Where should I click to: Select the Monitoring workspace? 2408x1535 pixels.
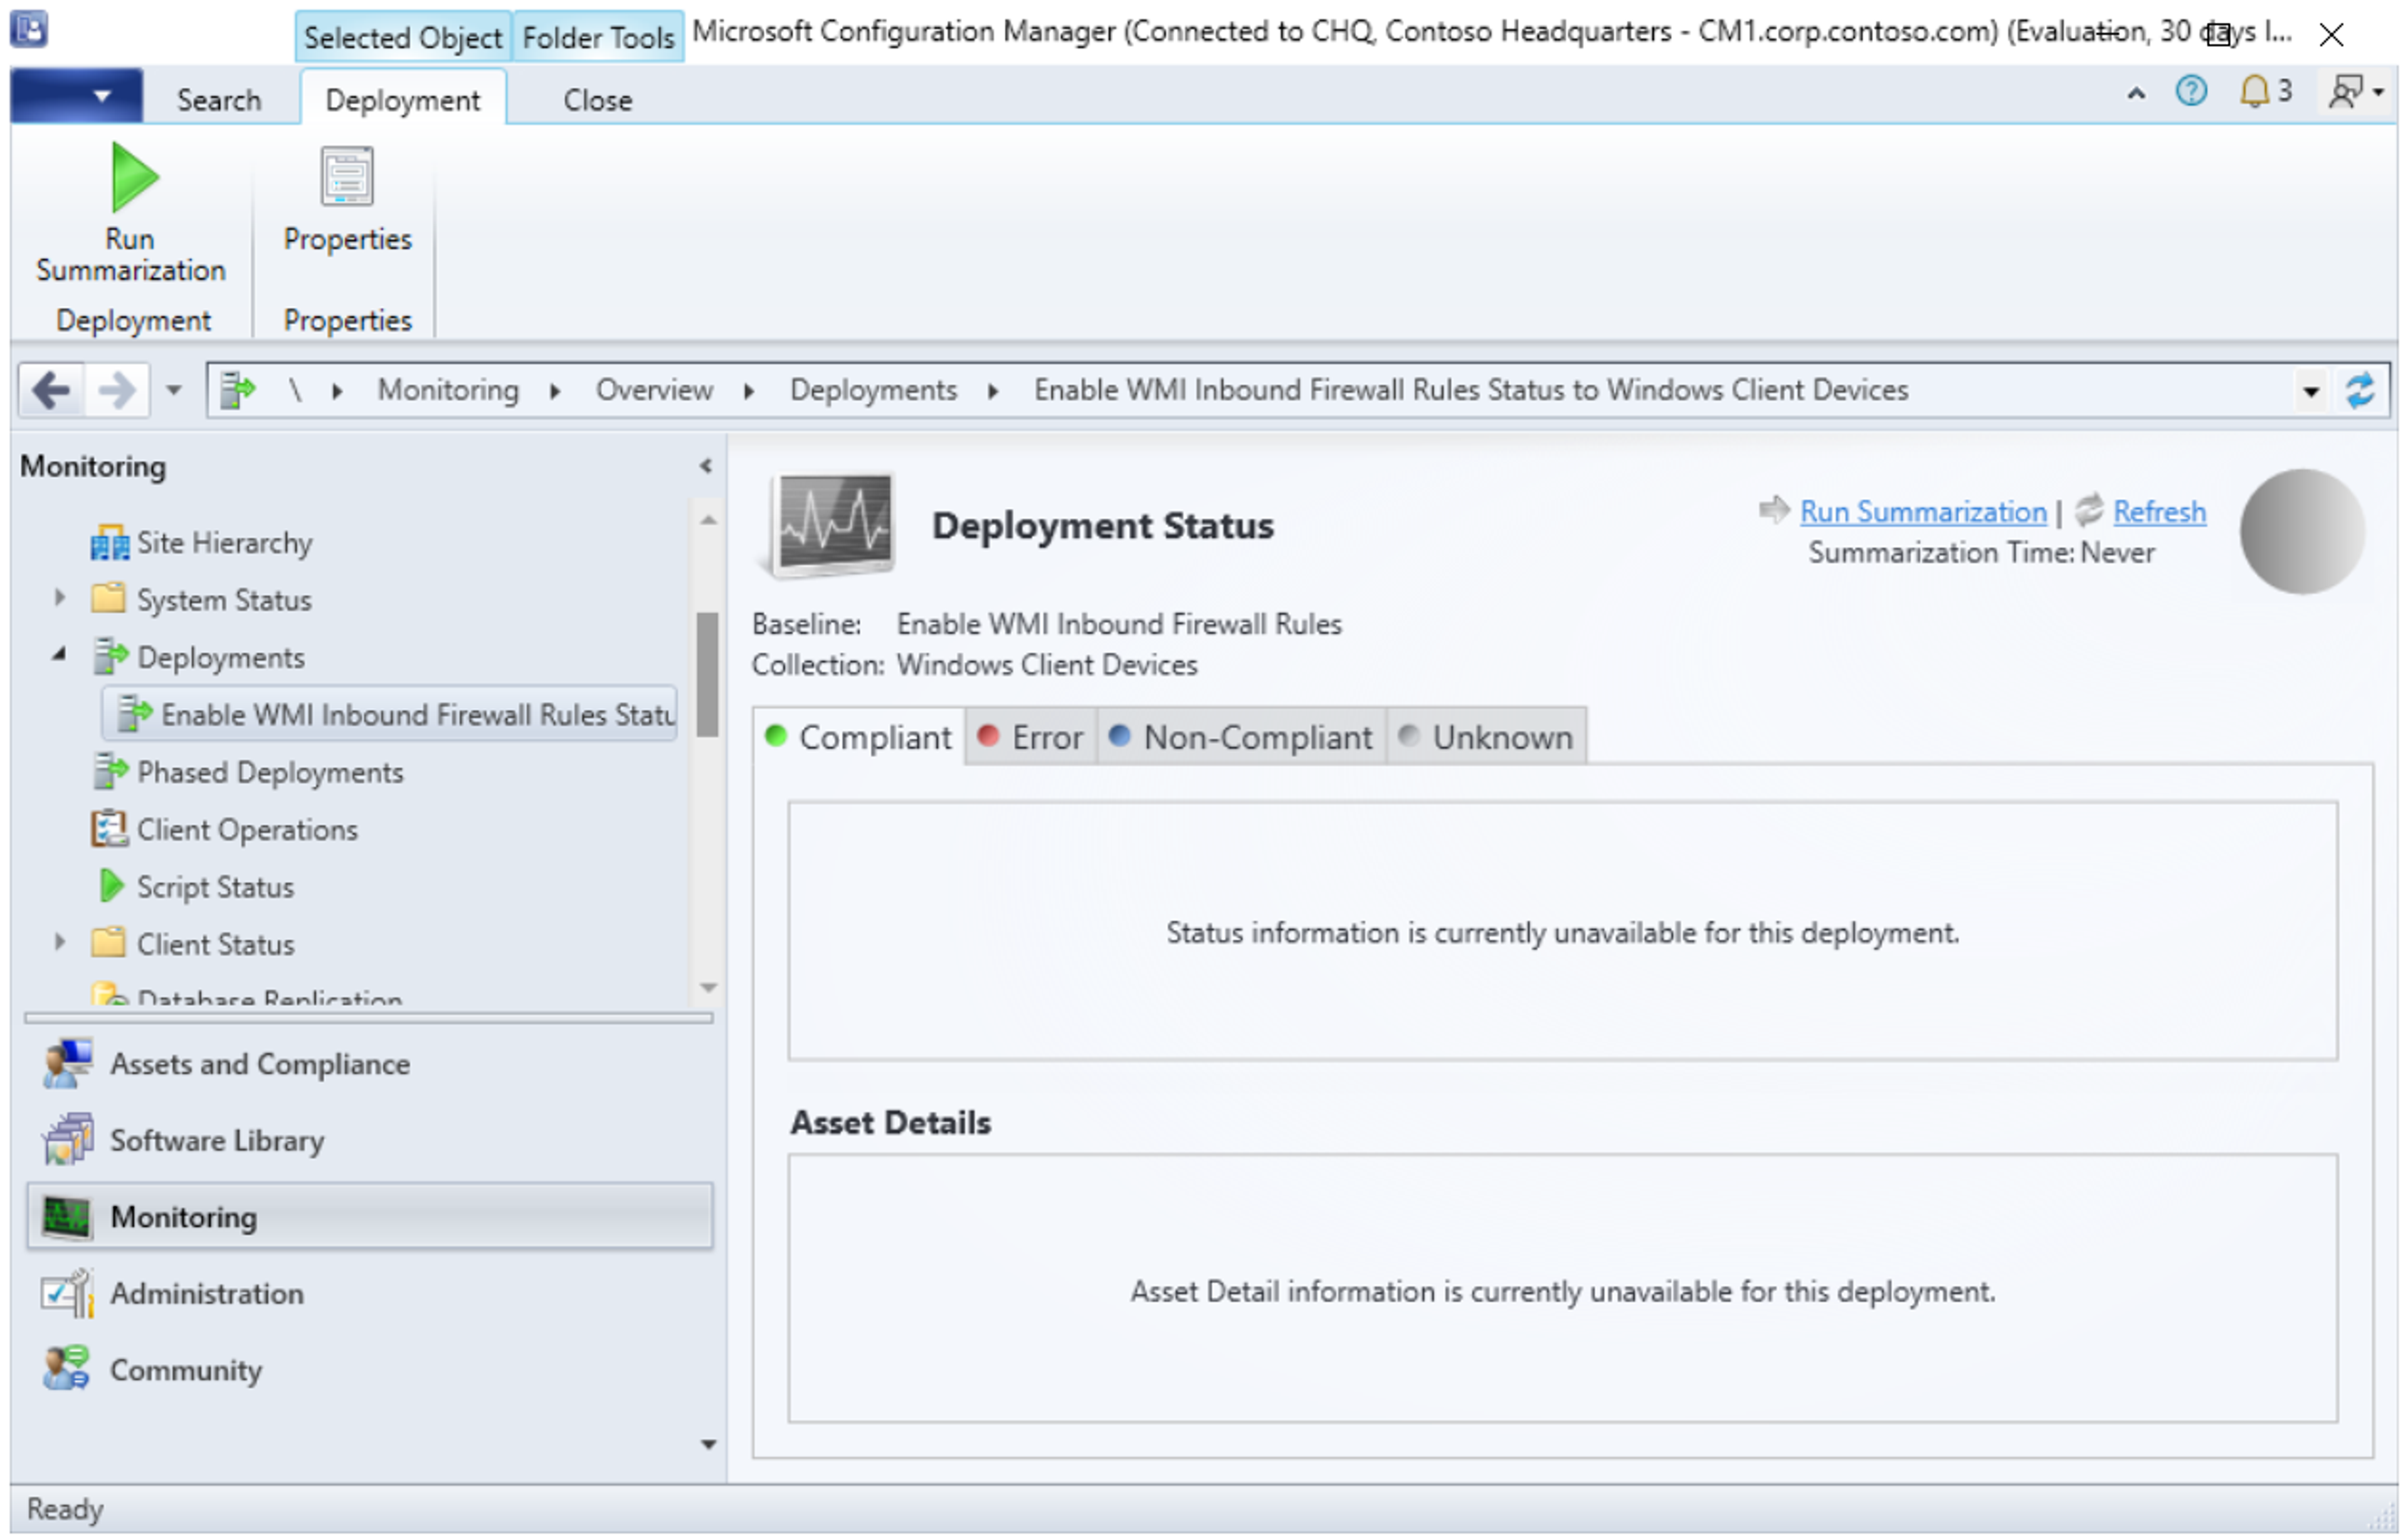[x=369, y=1217]
